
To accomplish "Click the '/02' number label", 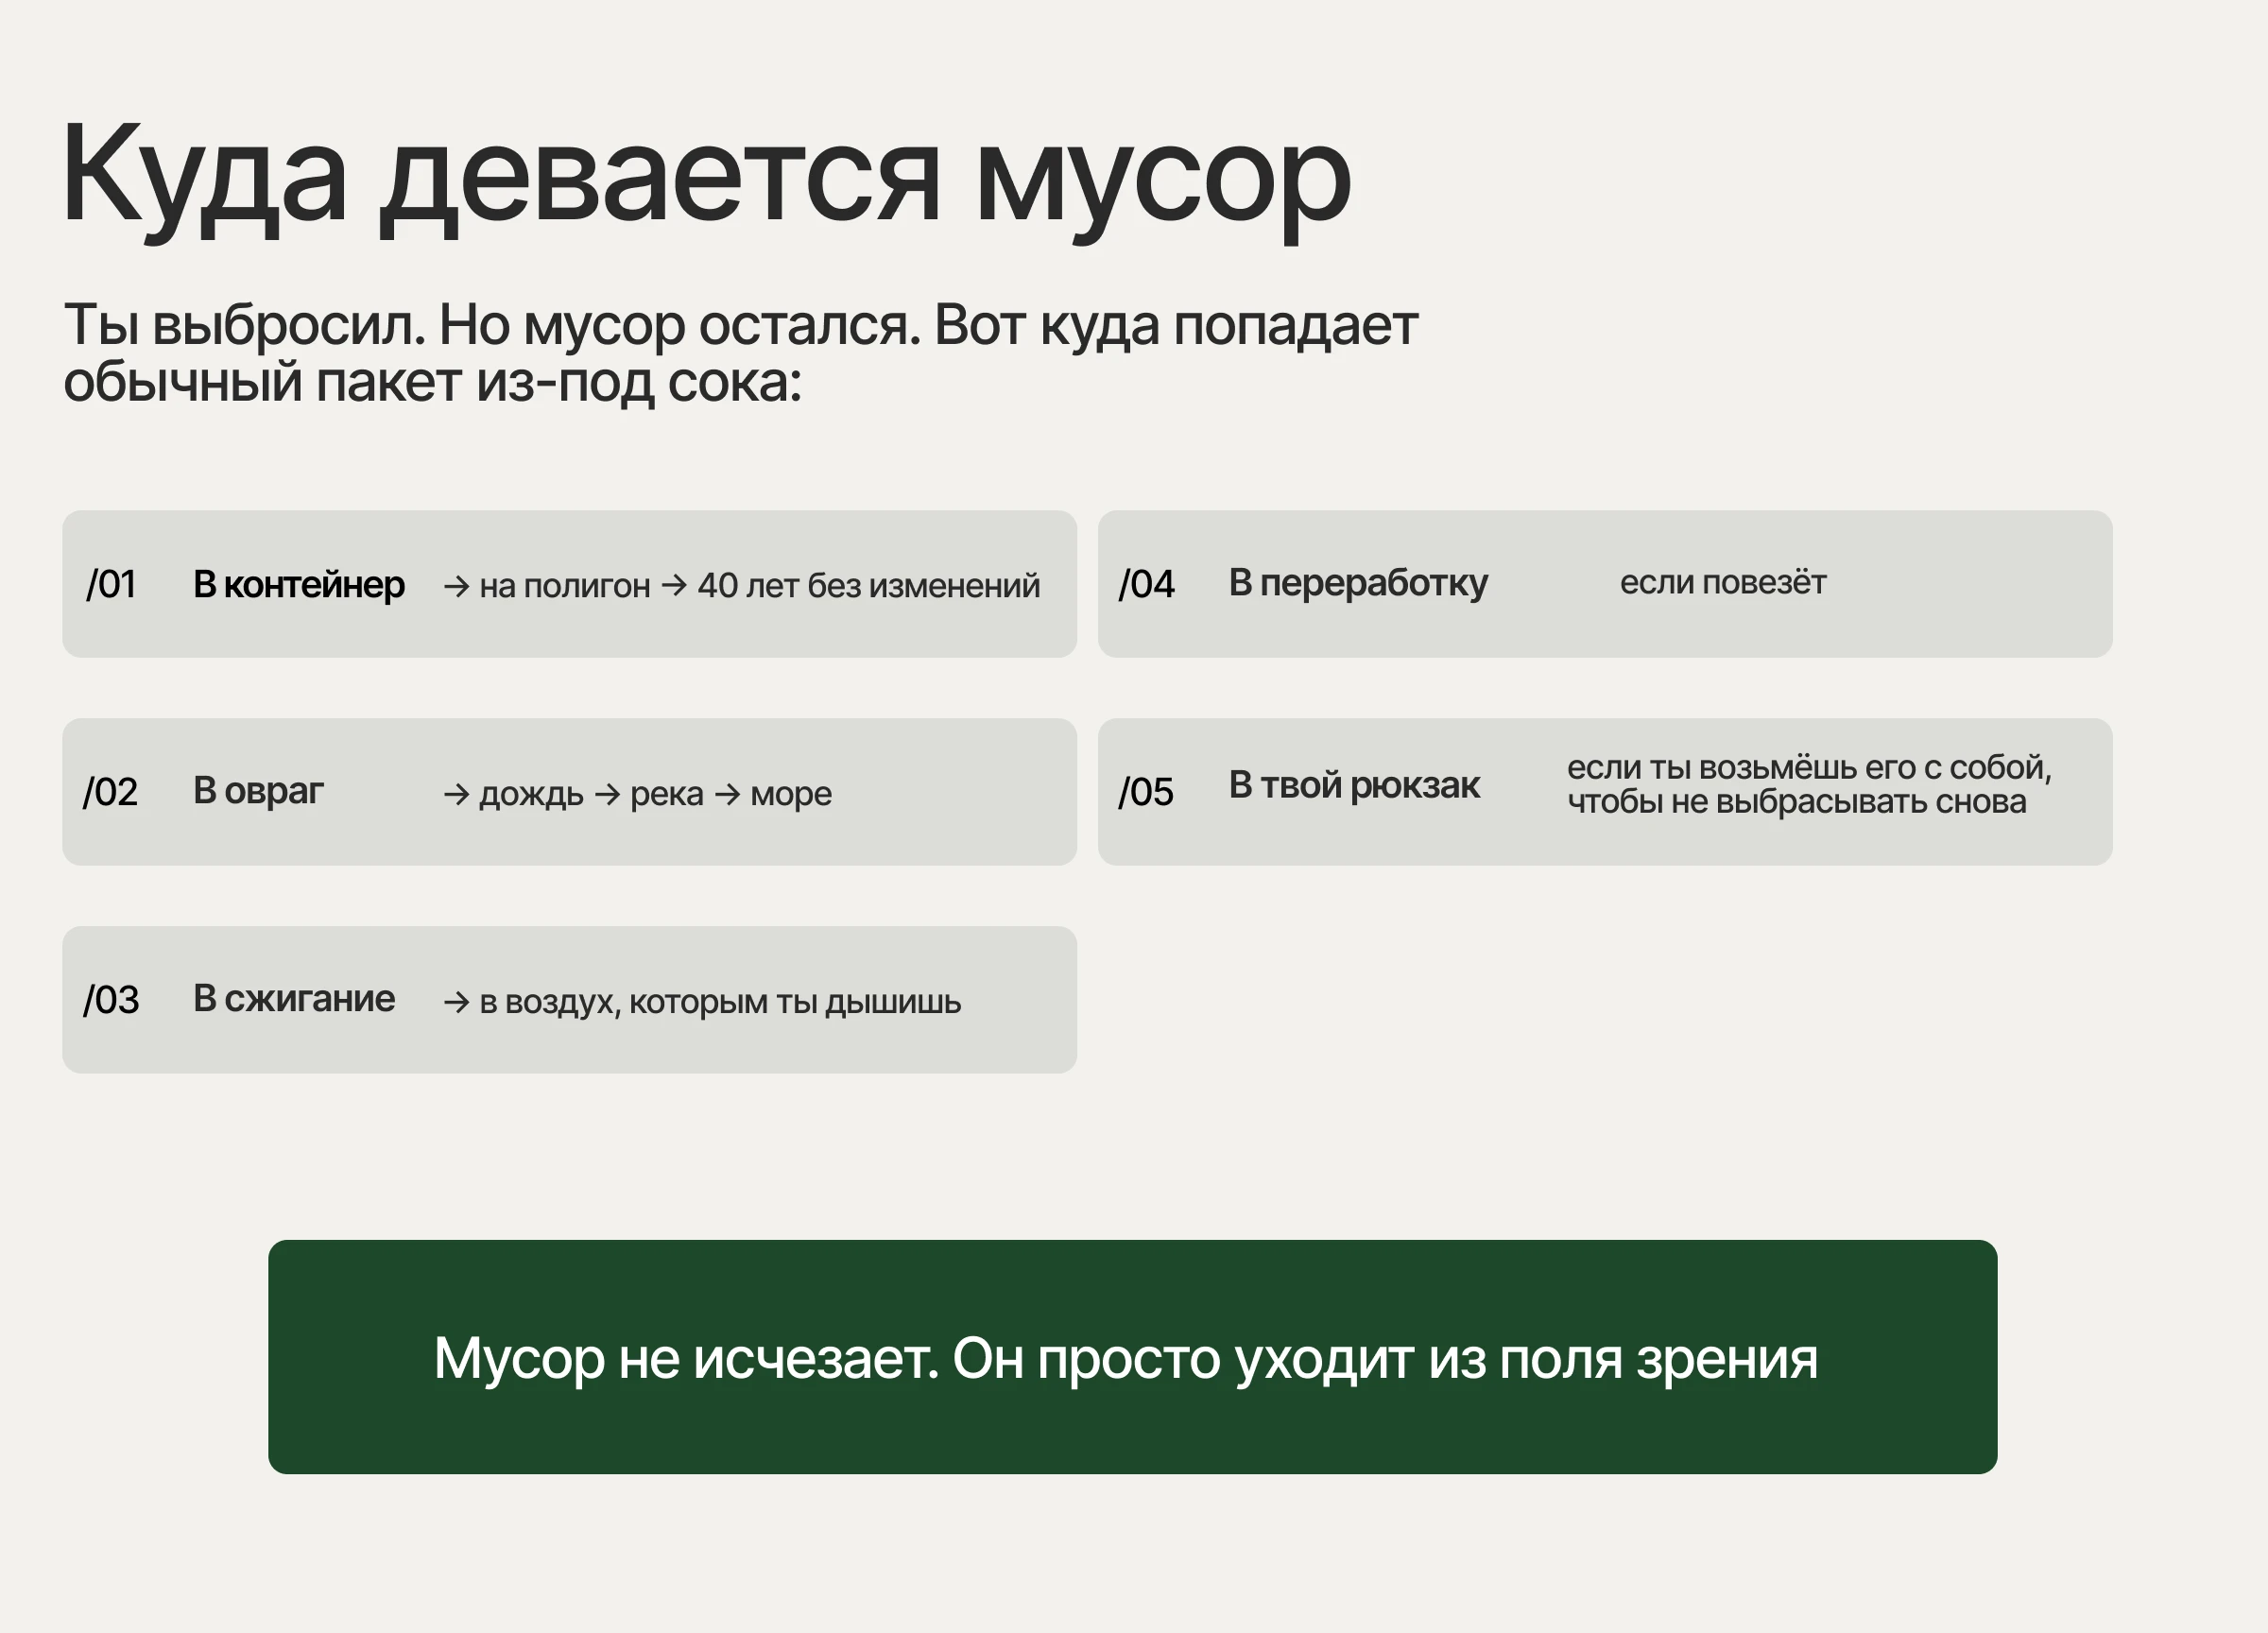I will [x=110, y=792].
